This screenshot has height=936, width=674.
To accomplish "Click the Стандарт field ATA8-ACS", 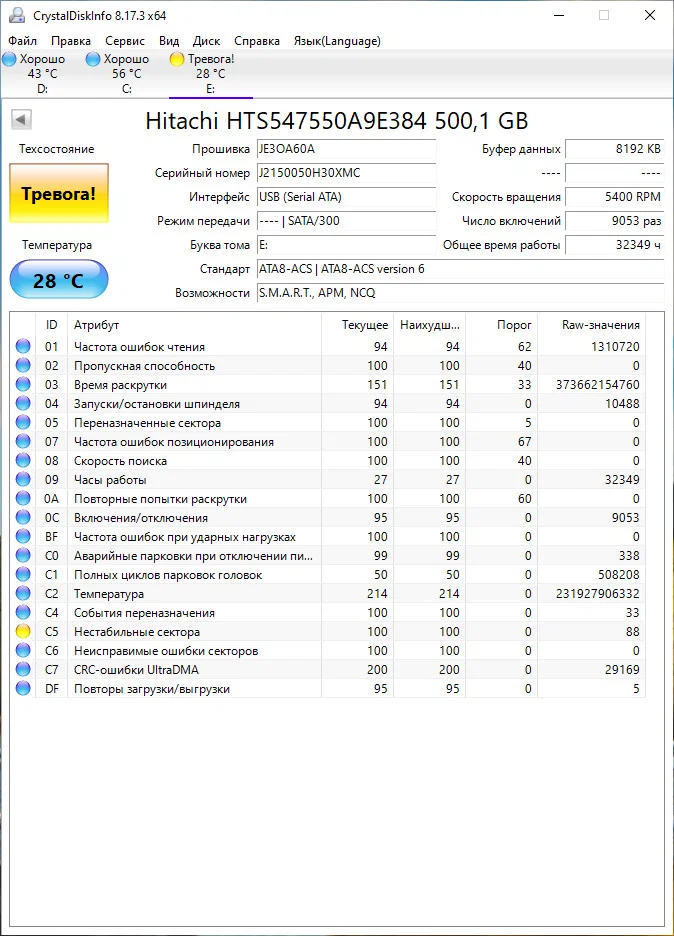I will pyautogui.click(x=460, y=269).
